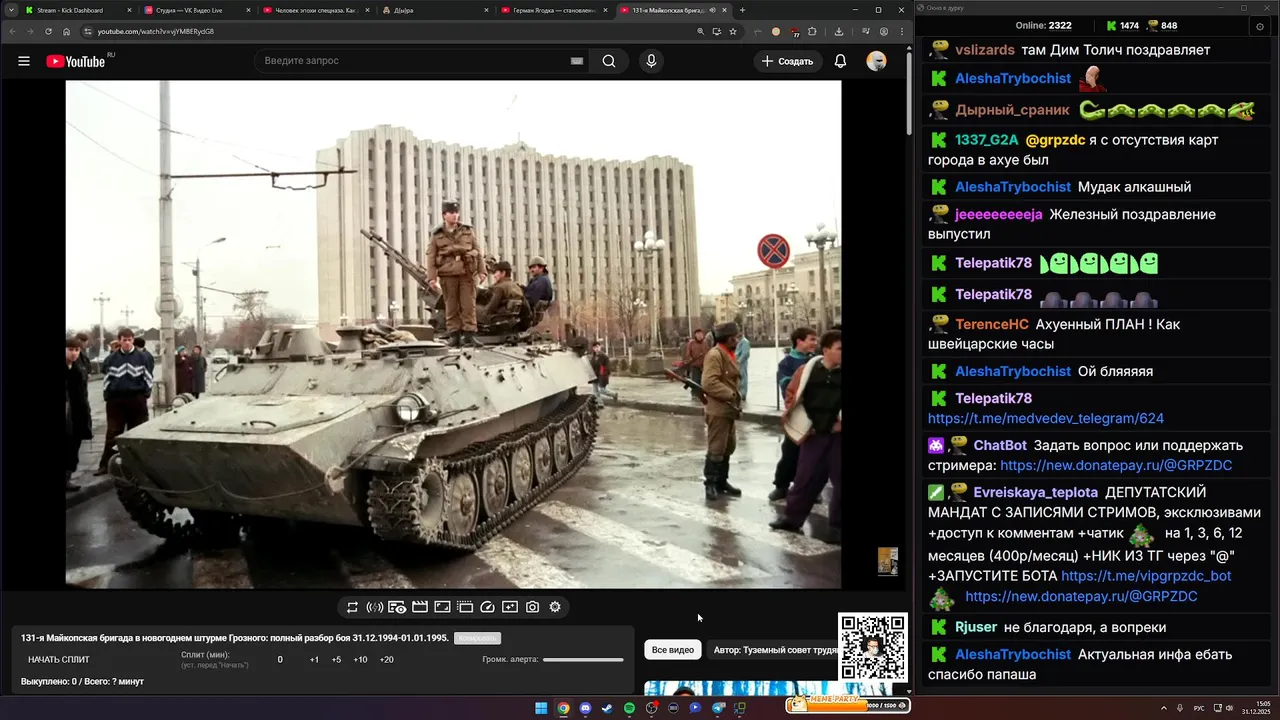Click the Копировать button beside video title
Viewport: 1280px width, 720px height.
(x=477, y=638)
